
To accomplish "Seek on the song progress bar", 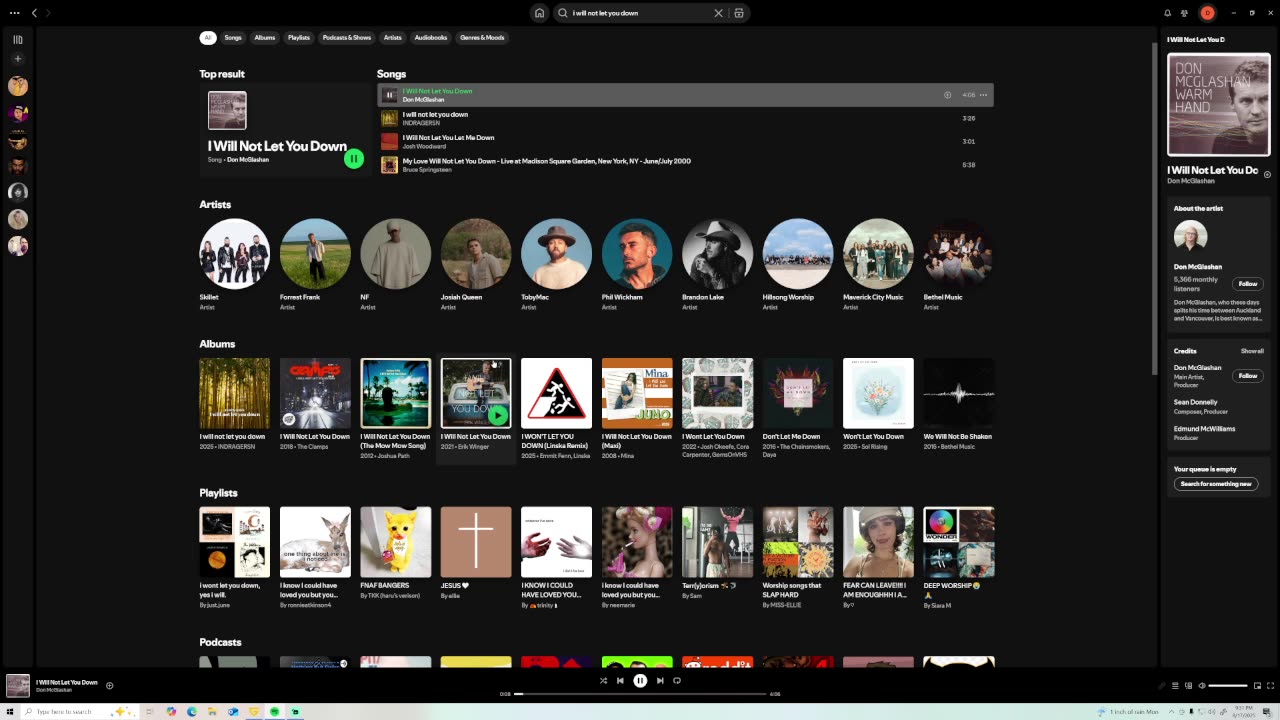I will pos(640,694).
